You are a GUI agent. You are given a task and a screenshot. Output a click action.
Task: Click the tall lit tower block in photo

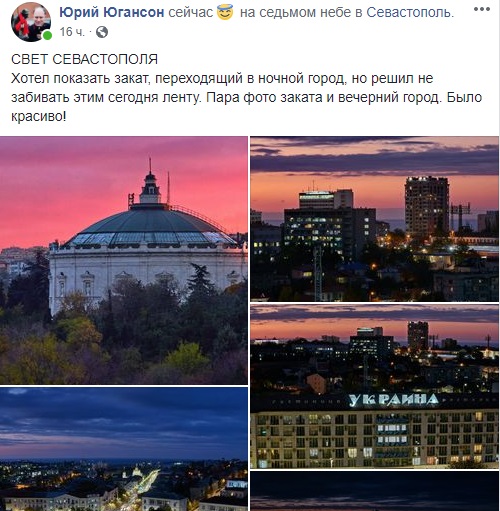point(427,206)
